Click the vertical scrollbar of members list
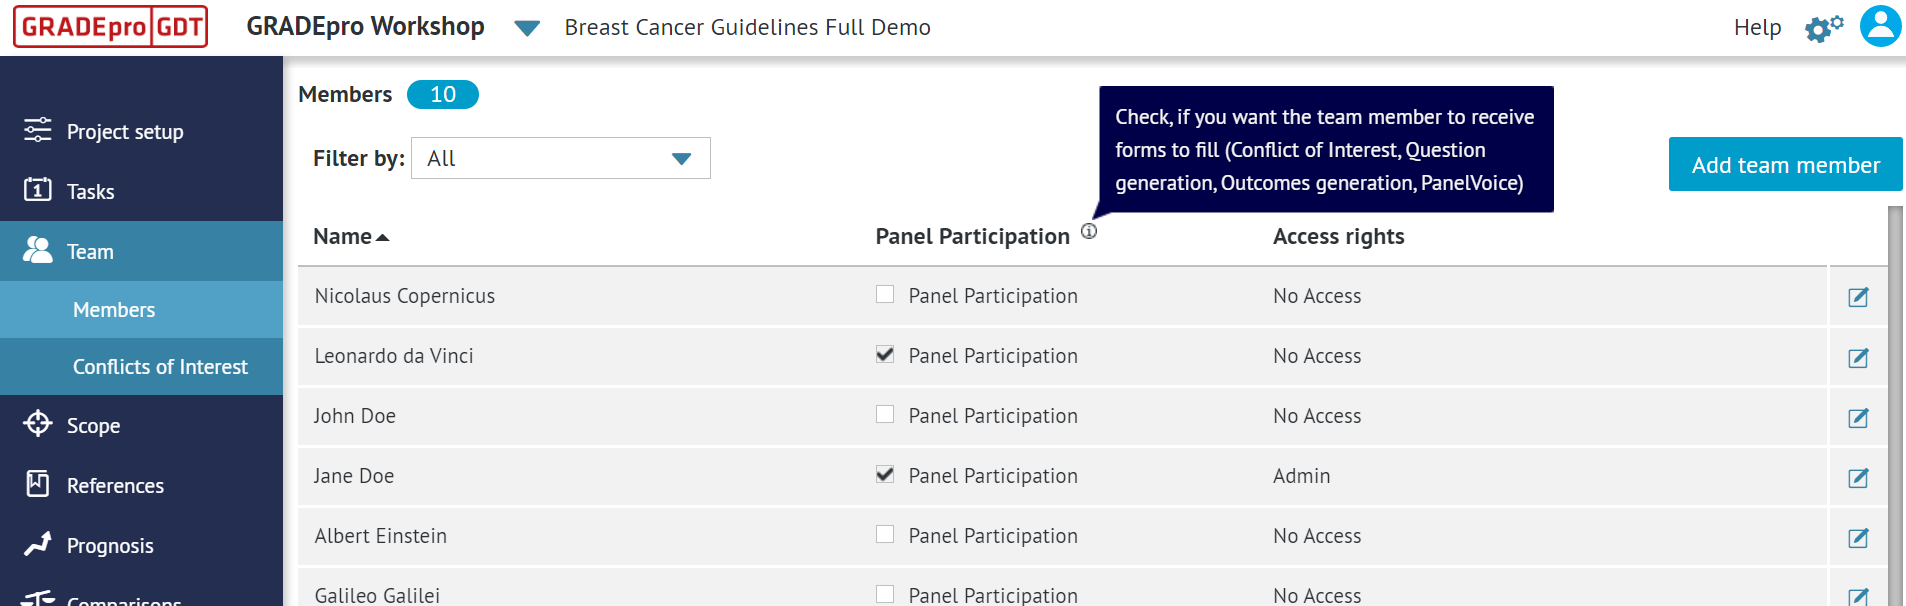Image resolution: width=1906 pixels, height=606 pixels. [x=1895, y=400]
